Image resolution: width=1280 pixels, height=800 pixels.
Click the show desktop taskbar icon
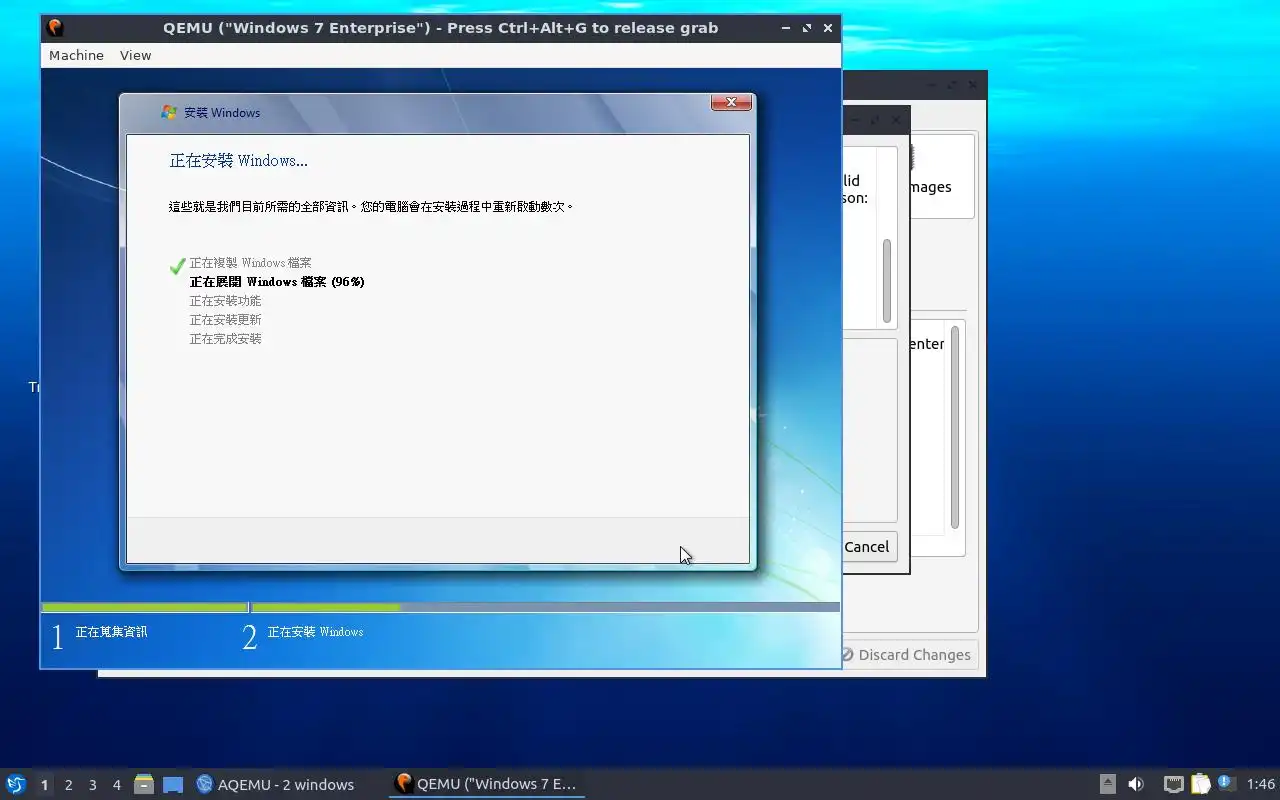[x=173, y=785]
